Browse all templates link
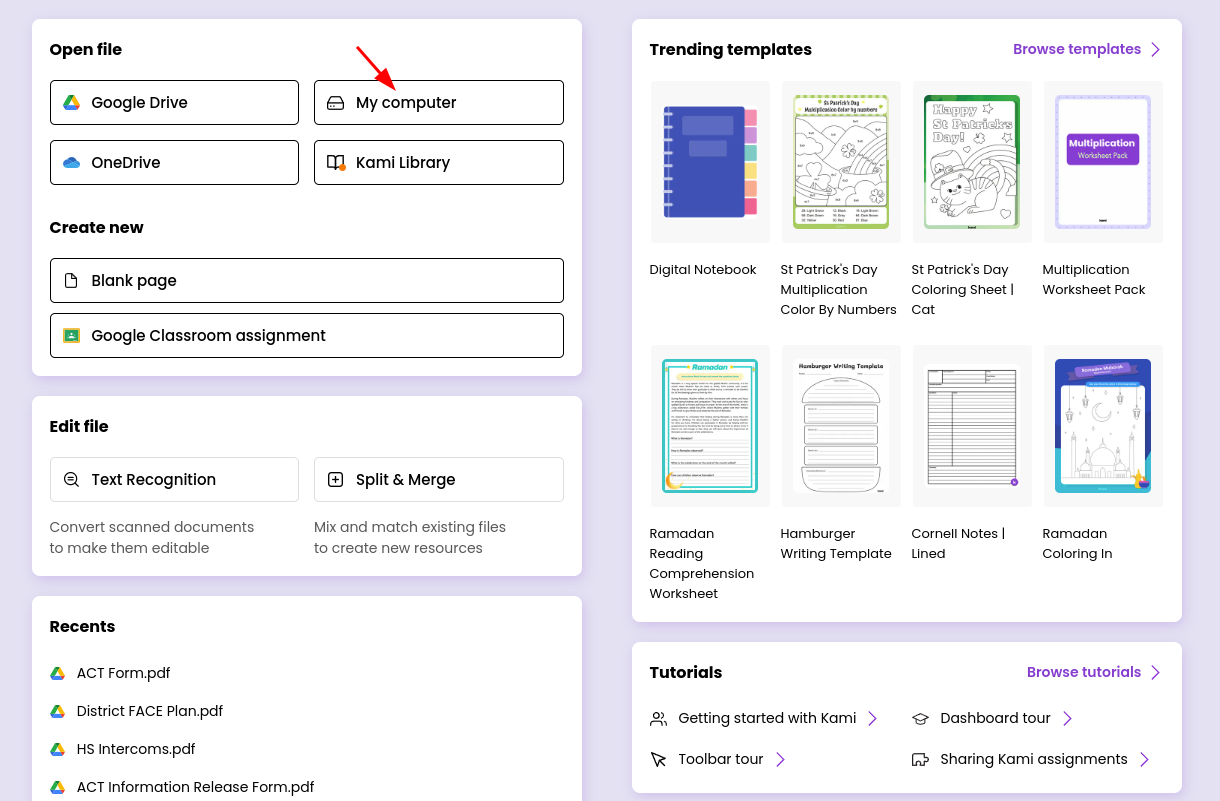The width and height of the screenshot is (1220, 801). (x=1077, y=50)
